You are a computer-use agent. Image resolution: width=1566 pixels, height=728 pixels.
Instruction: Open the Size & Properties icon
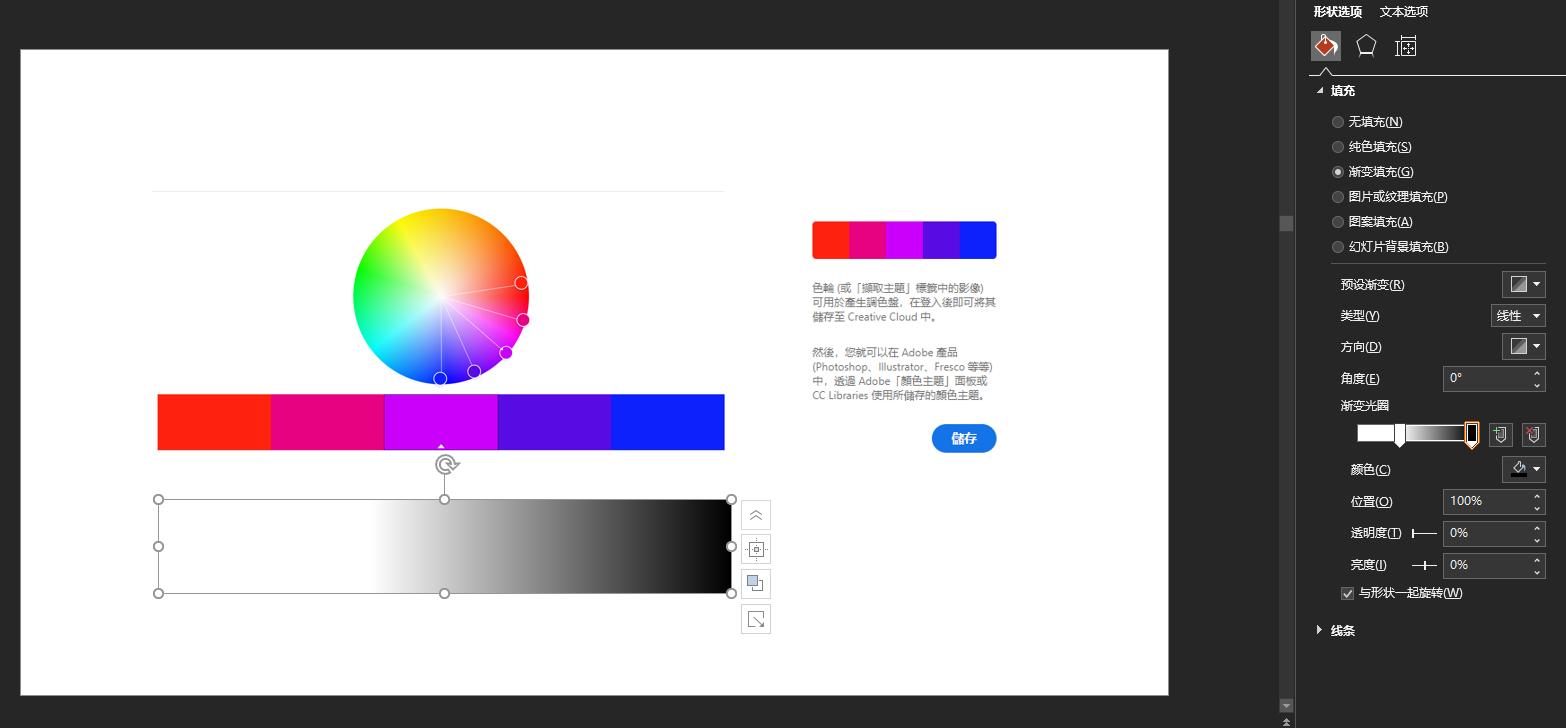(x=1406, y=46)
